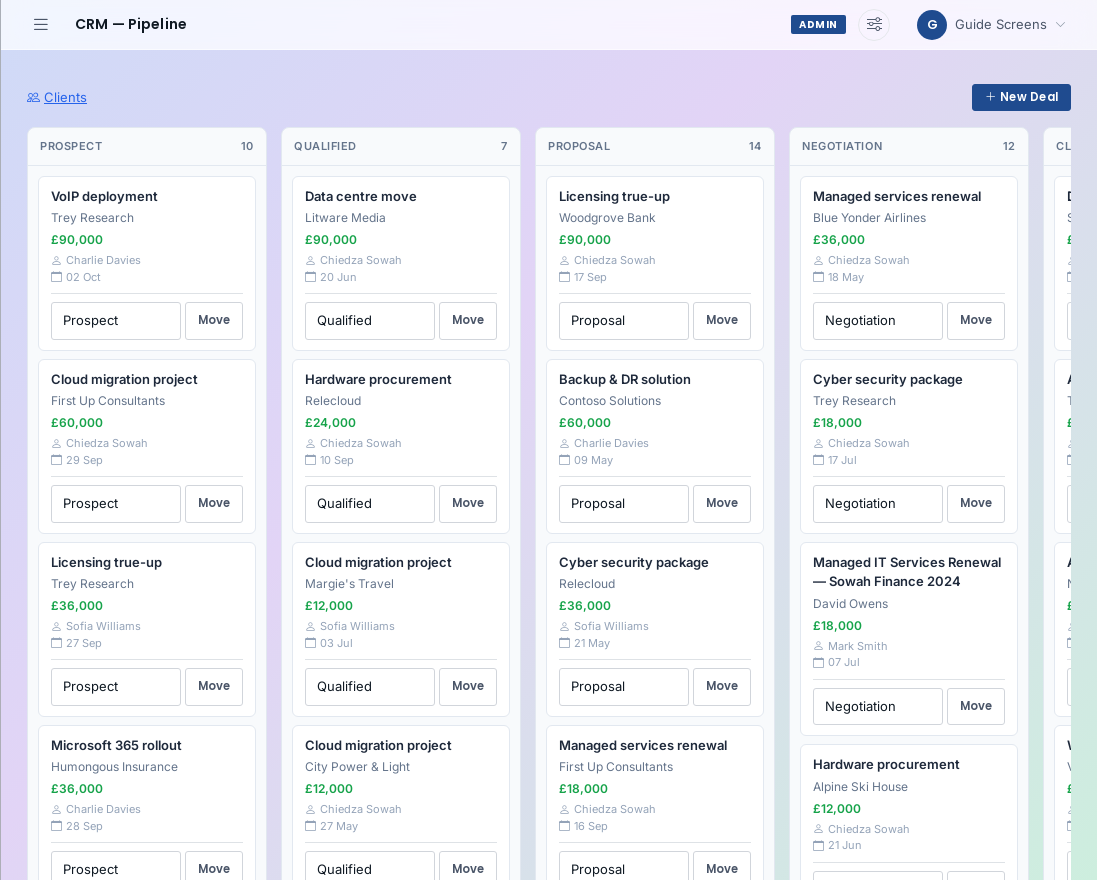Screen dimensions: 1097x880
Task: Open the filter settings sliders icon
Action: pos(874,24)
